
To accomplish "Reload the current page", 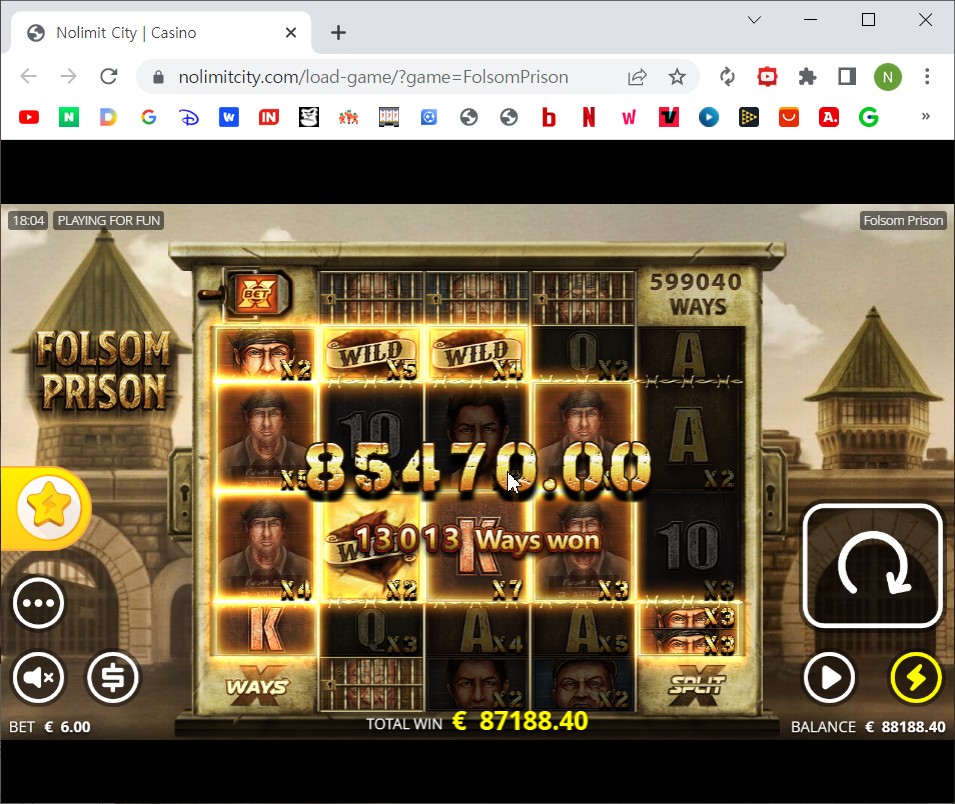I will click(x=109, y=76).
